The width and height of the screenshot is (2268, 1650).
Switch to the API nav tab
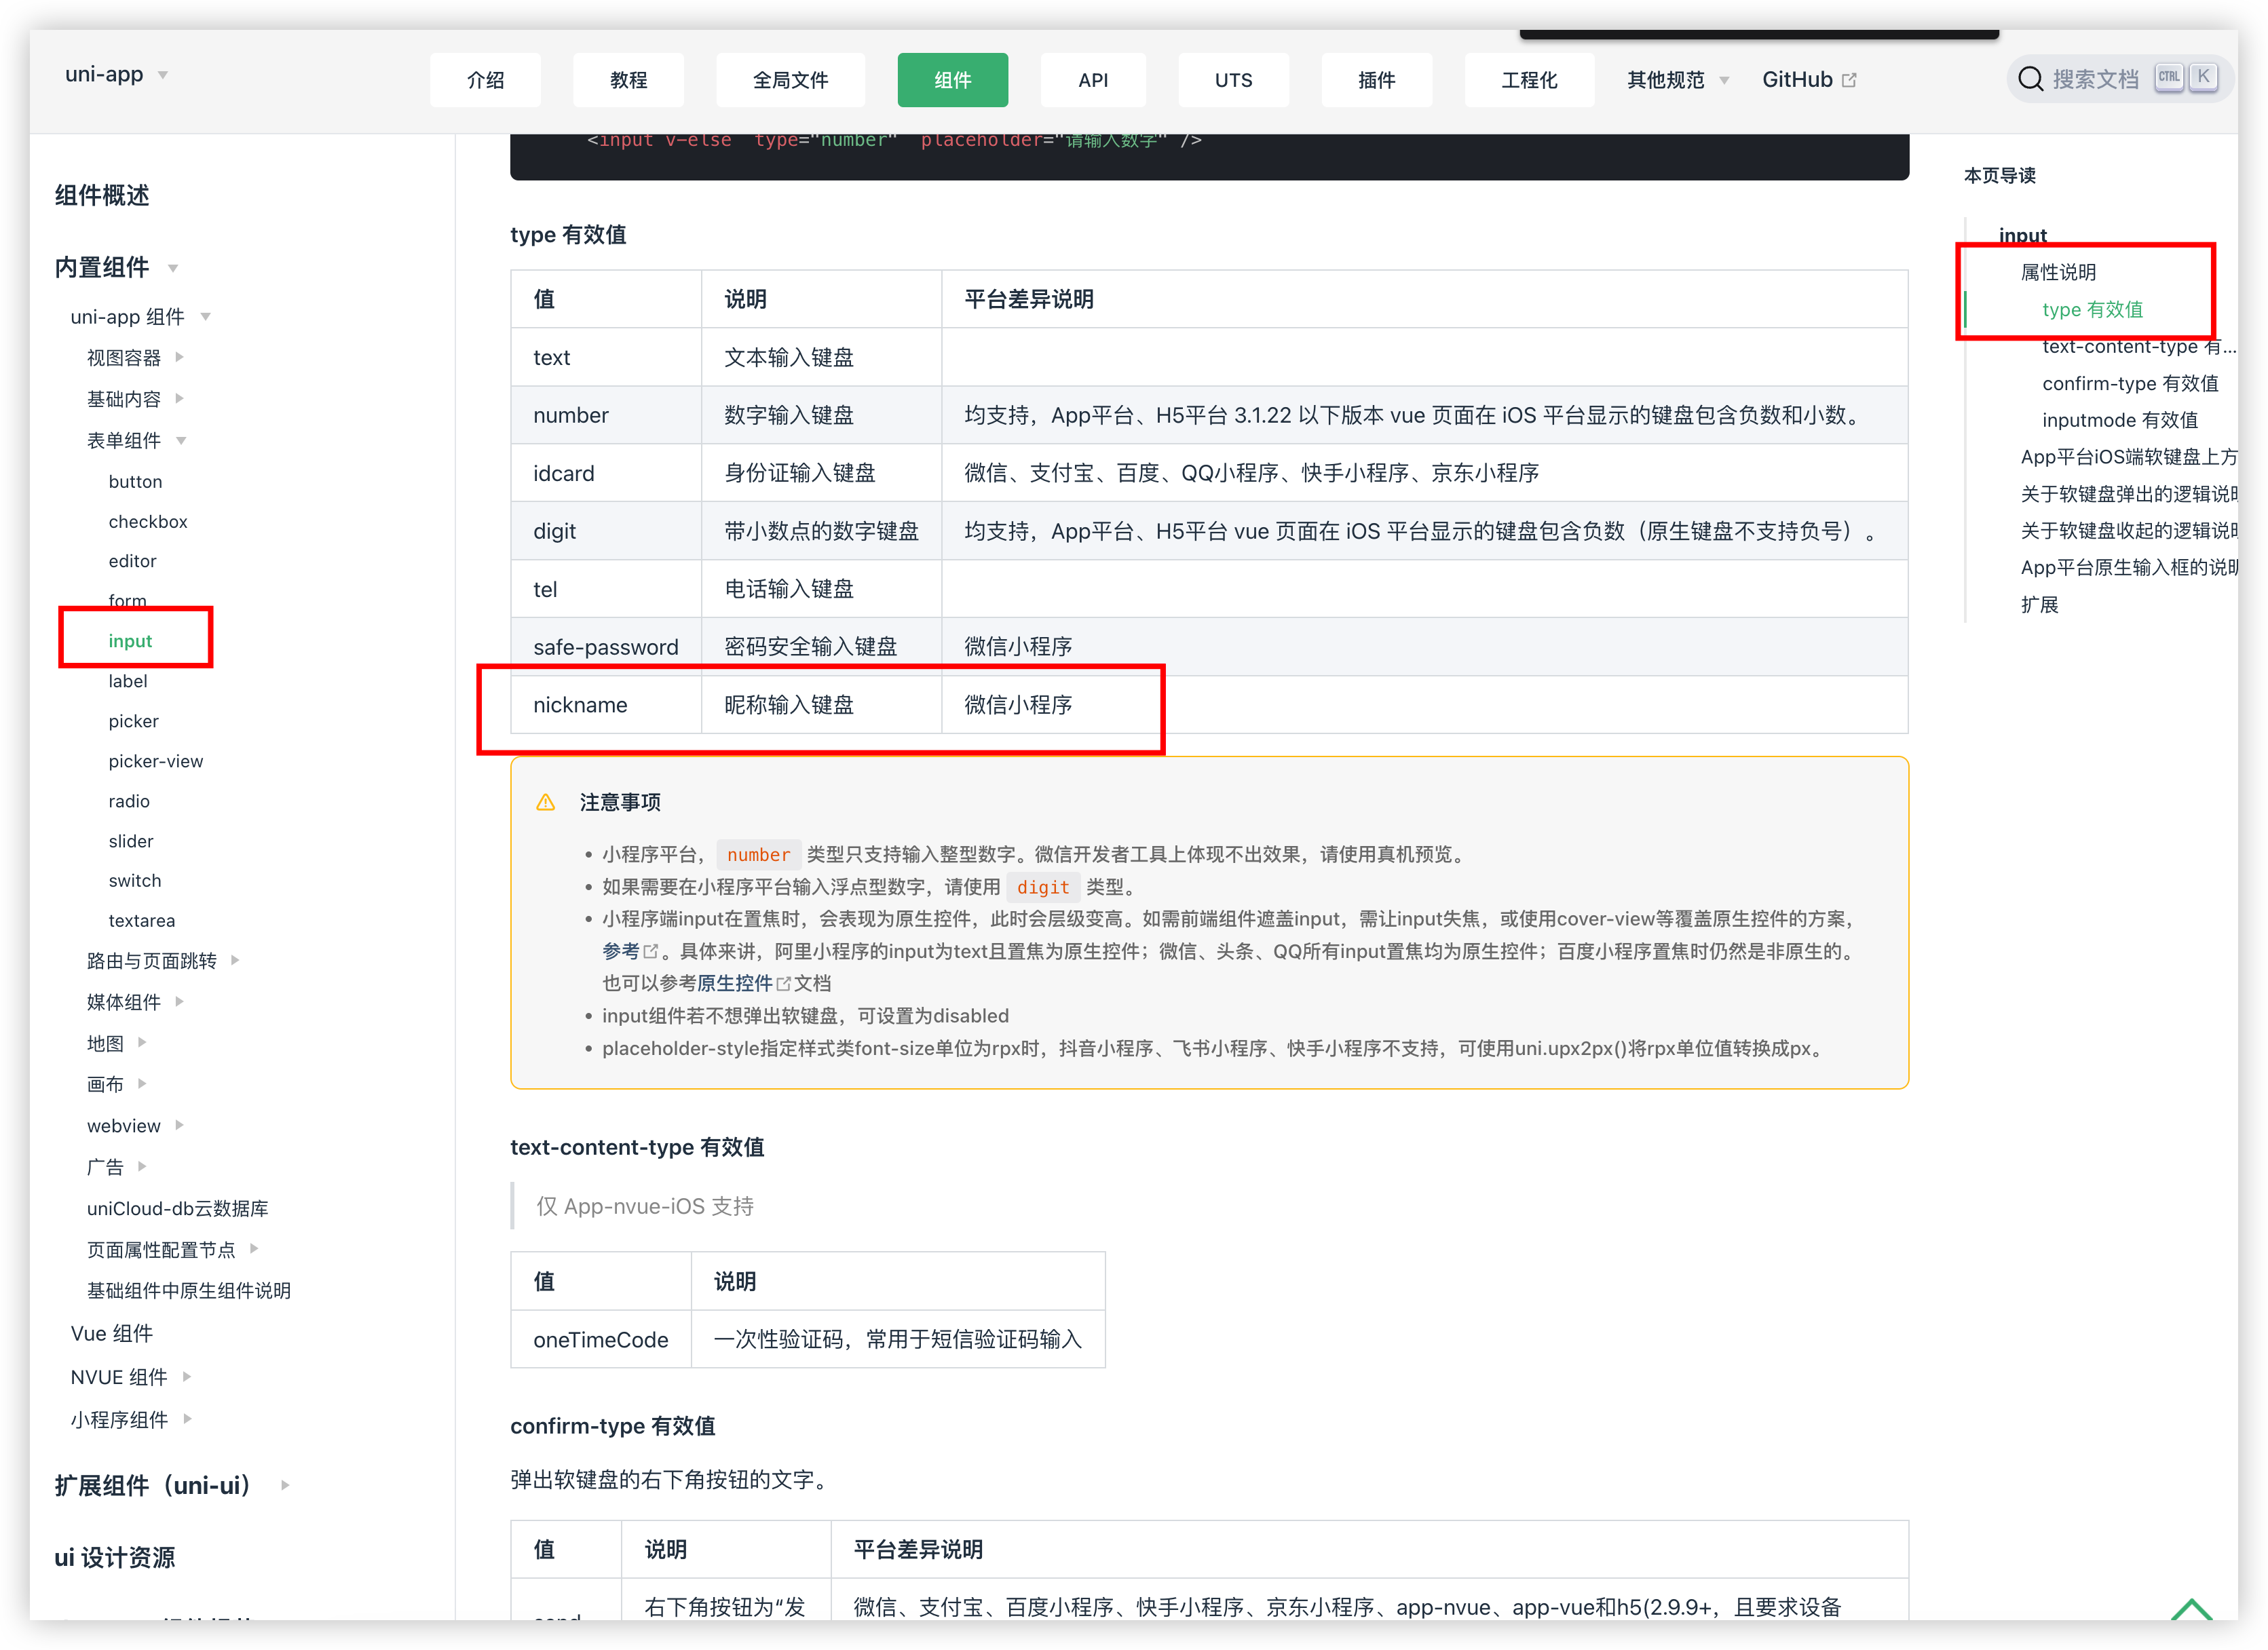(1092, 80)
